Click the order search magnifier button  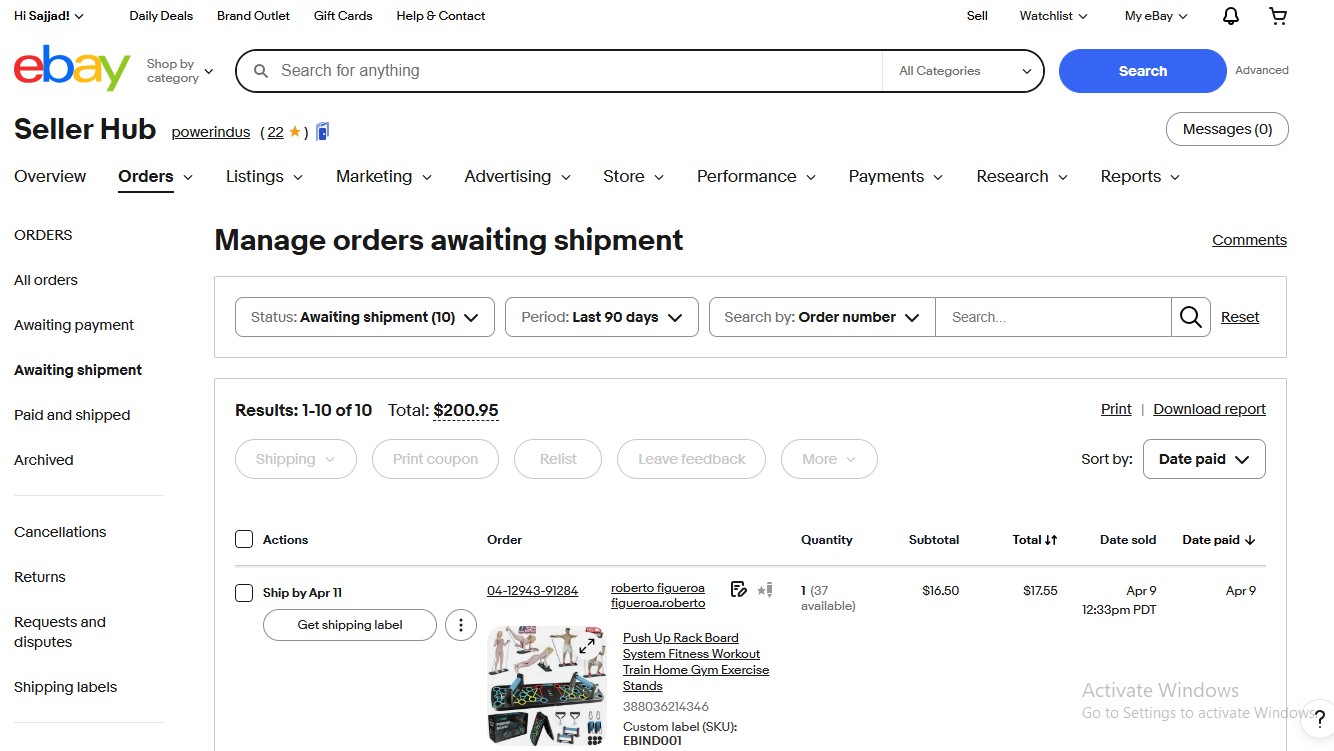click(x=1190, y=317)
